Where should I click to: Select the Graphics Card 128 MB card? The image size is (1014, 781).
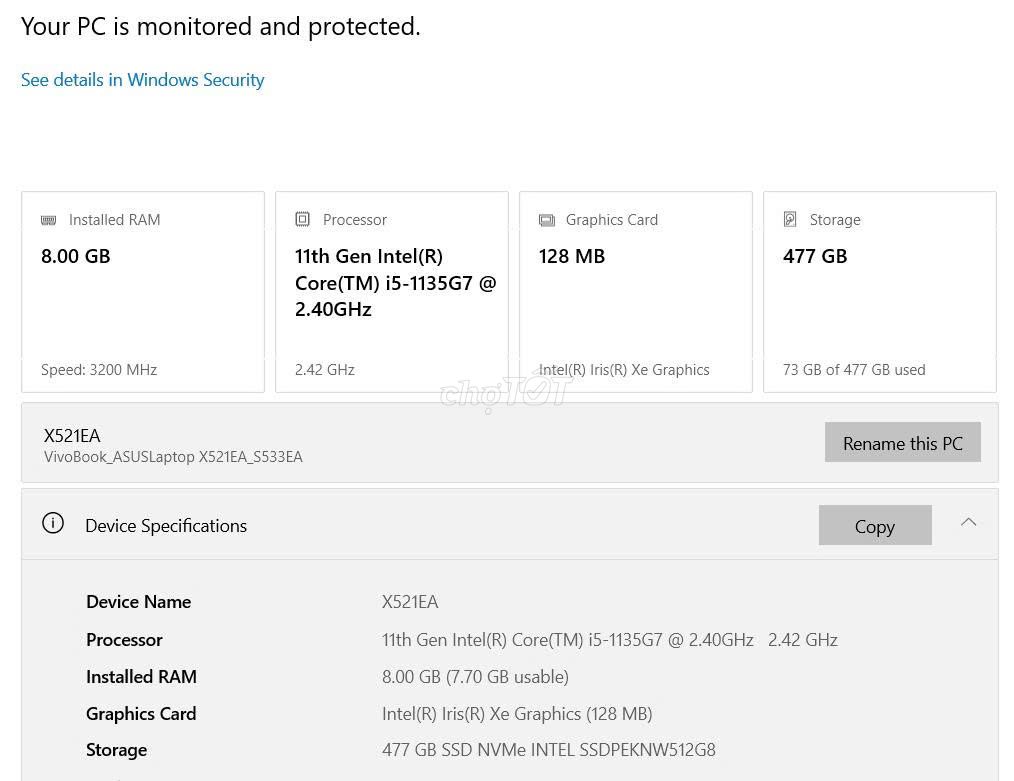click(635, 292)
